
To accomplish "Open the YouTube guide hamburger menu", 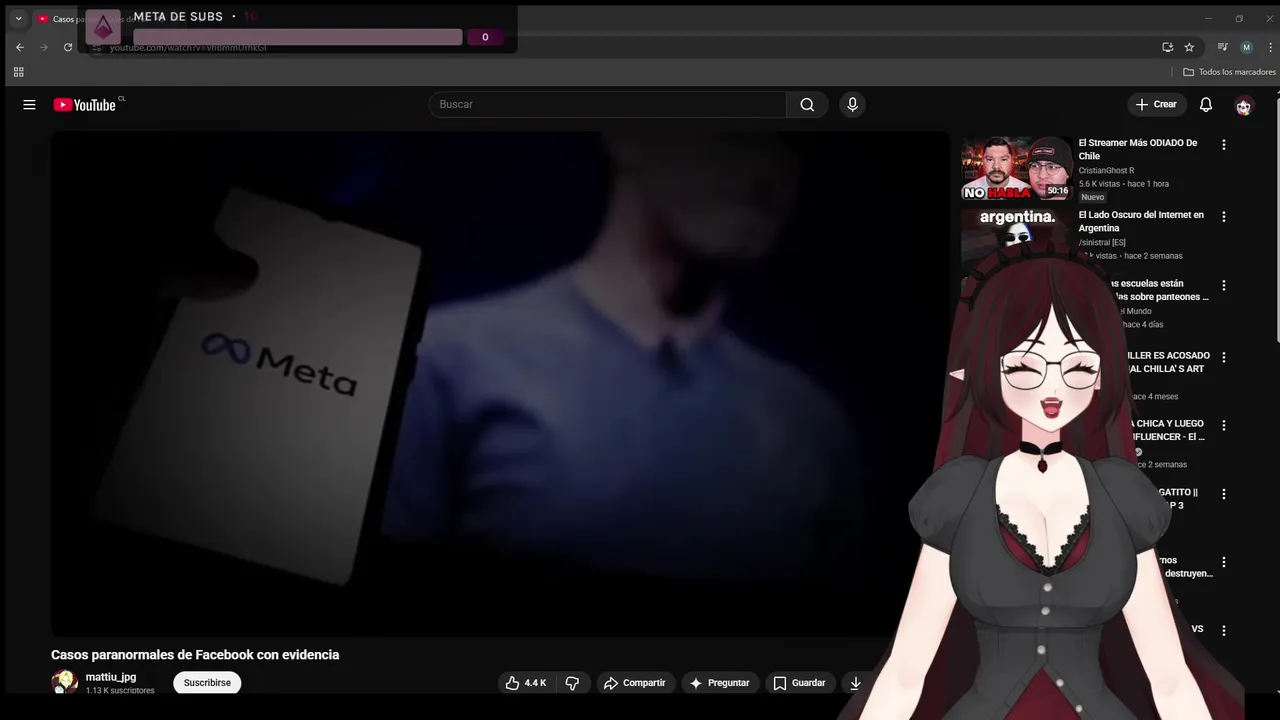I will coord(29,105).
